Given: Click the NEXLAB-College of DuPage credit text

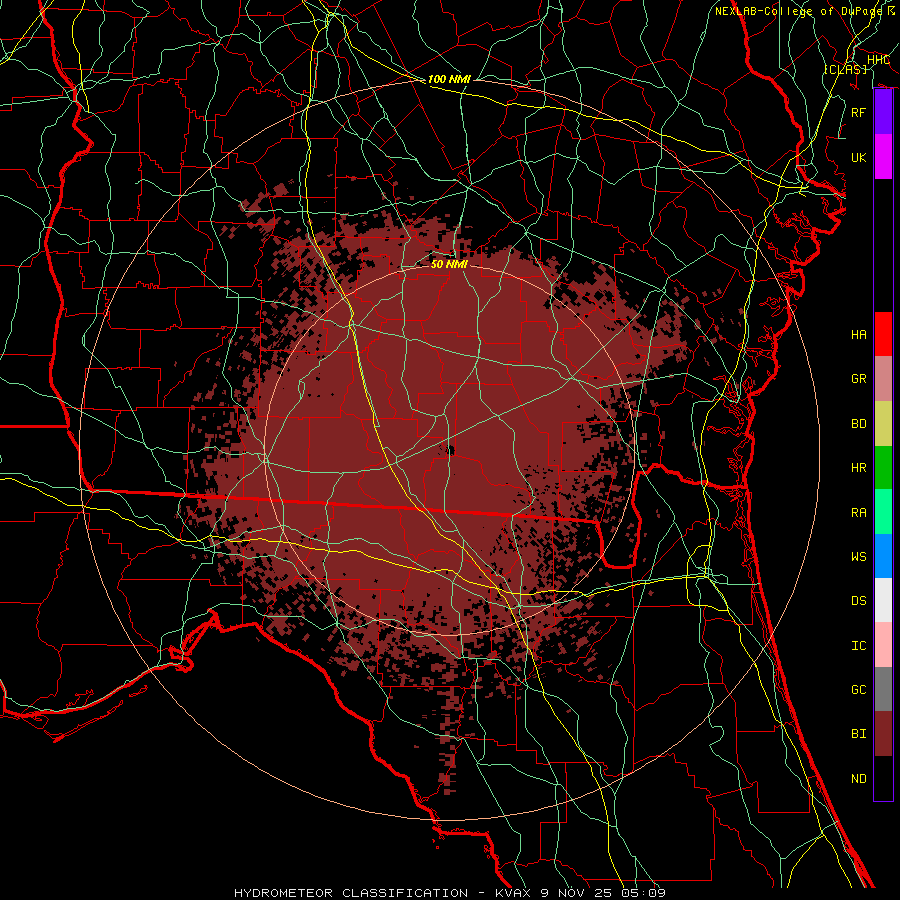Looking at the screenshot, I should click(x=801, y=11).
